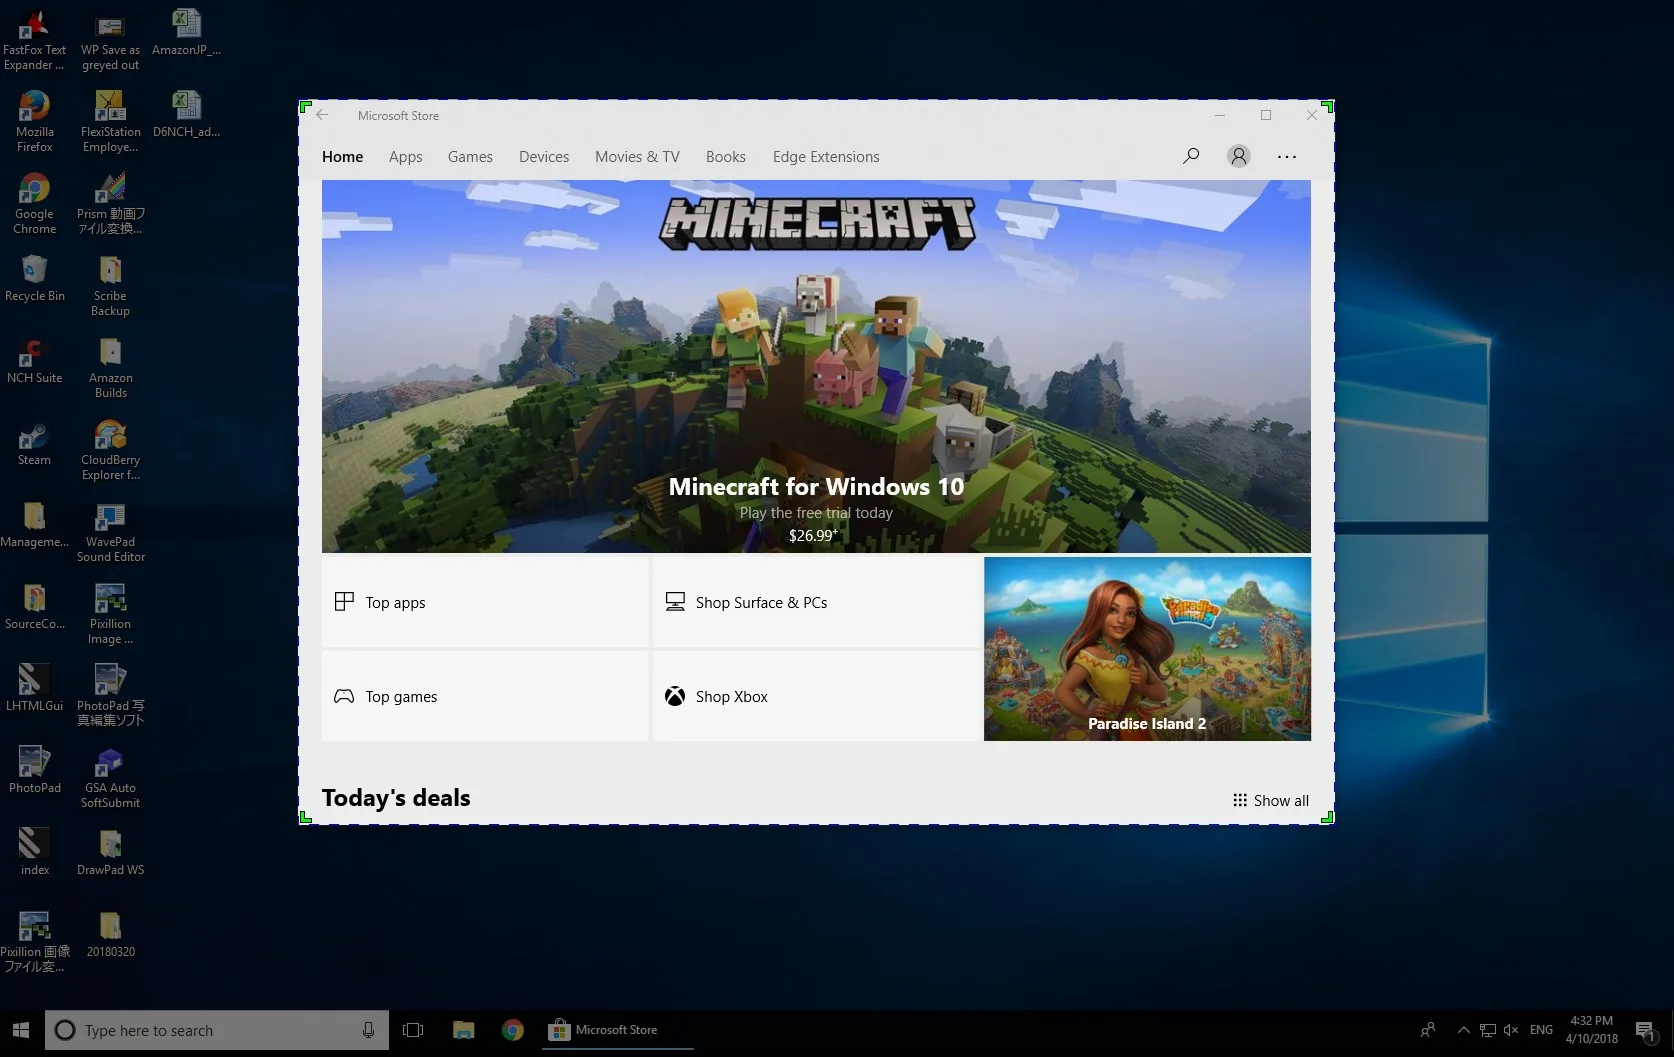Open the three-dot See more menu
The height and width of the screenshot is (1057, 1674).
point(1287,157)
